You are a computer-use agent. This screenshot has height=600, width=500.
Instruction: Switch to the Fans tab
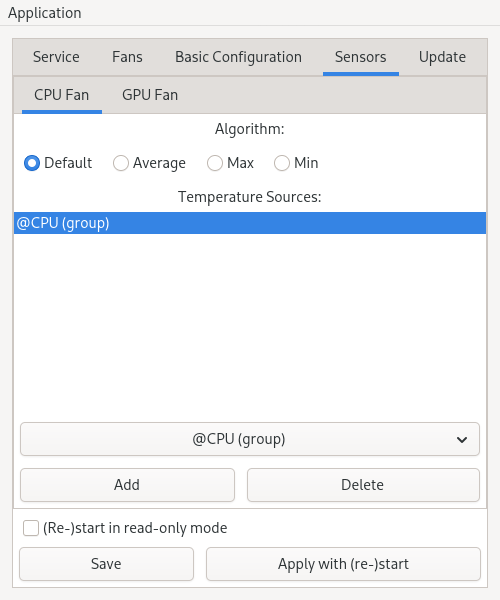click(127, 57)
